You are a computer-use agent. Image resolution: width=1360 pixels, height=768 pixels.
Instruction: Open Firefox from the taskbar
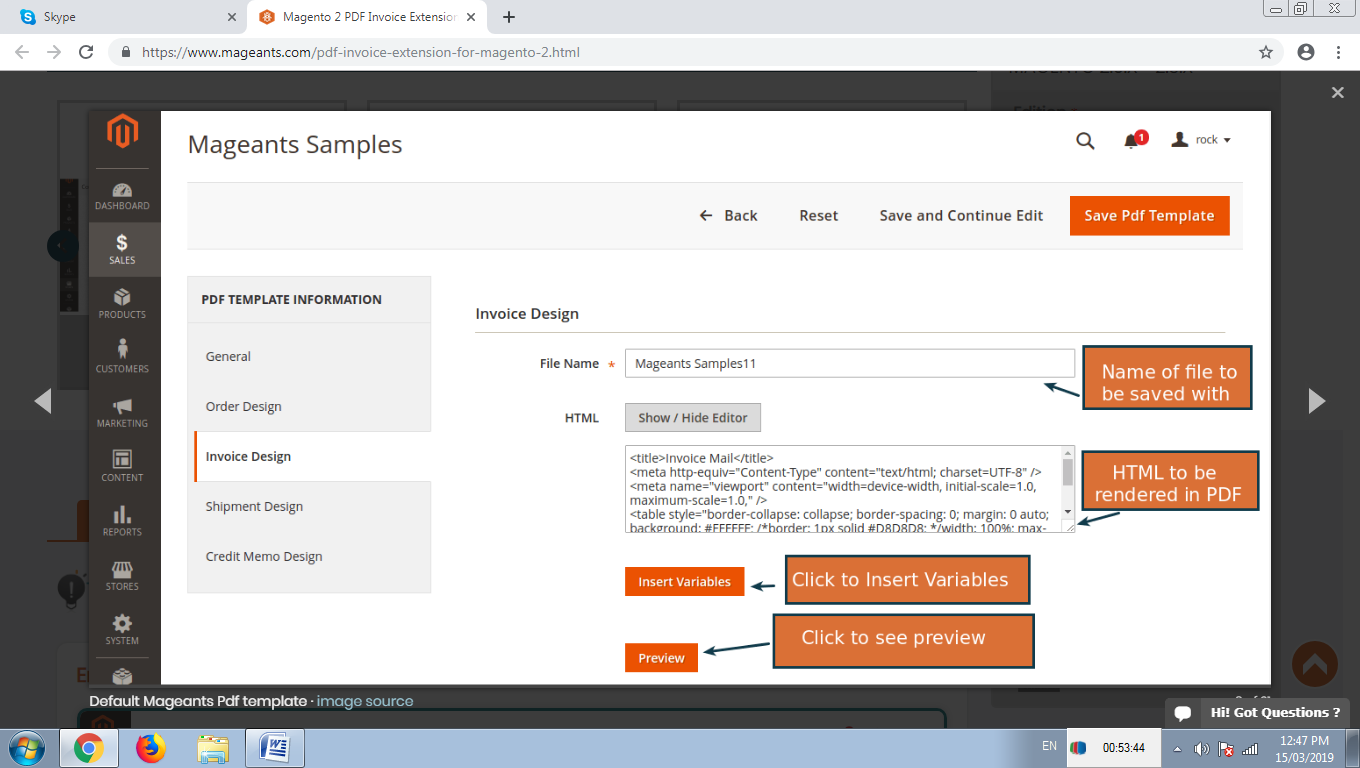(x=151, y=748)
